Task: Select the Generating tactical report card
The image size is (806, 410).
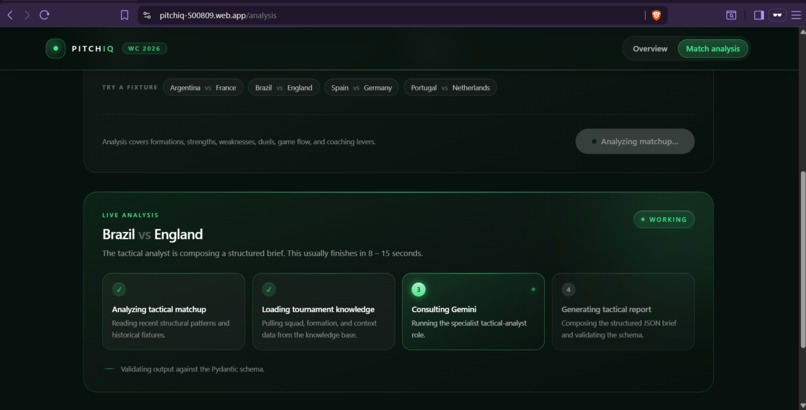Action: [x=623, y=311]
